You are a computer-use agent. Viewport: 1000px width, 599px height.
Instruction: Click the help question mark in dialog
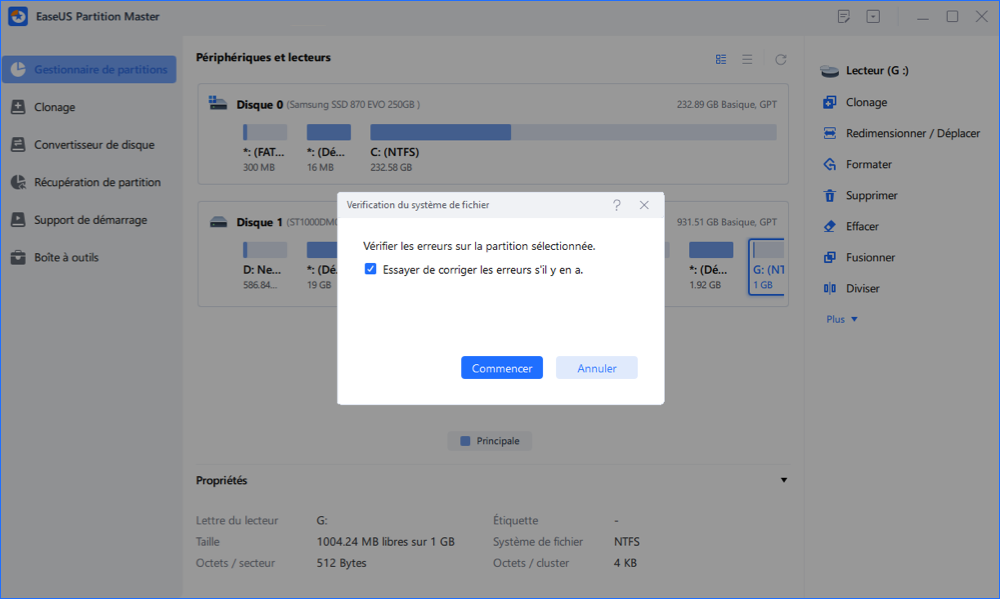click(x=616, y=205)
